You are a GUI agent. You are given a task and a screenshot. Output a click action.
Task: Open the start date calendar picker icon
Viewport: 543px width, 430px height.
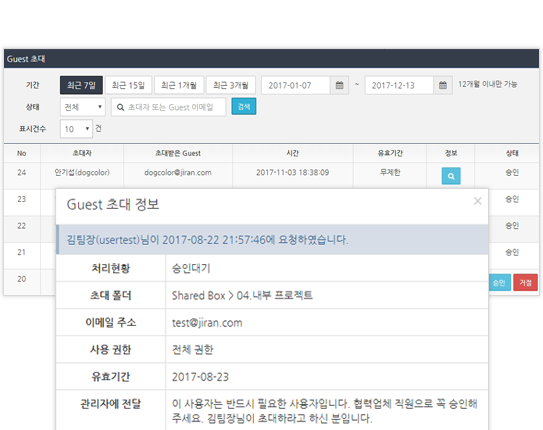tap(339, 85)
